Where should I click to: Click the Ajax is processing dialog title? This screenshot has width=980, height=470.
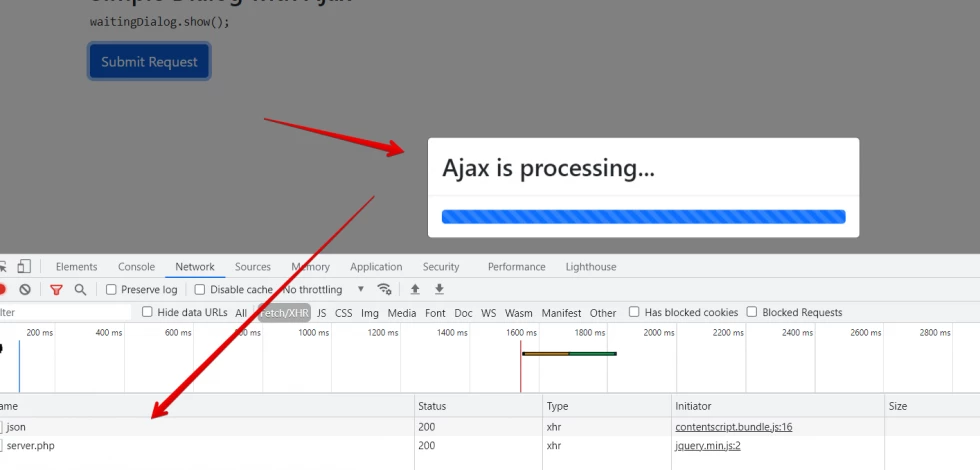coord(548,168)
